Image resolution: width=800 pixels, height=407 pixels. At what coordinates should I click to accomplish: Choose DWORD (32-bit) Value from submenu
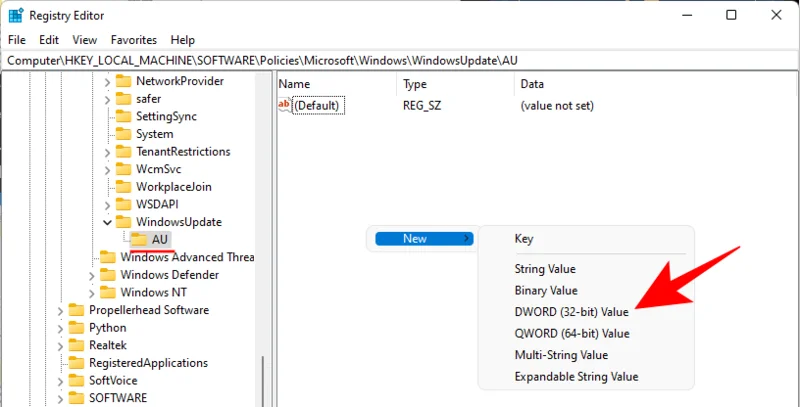[571, 312]
